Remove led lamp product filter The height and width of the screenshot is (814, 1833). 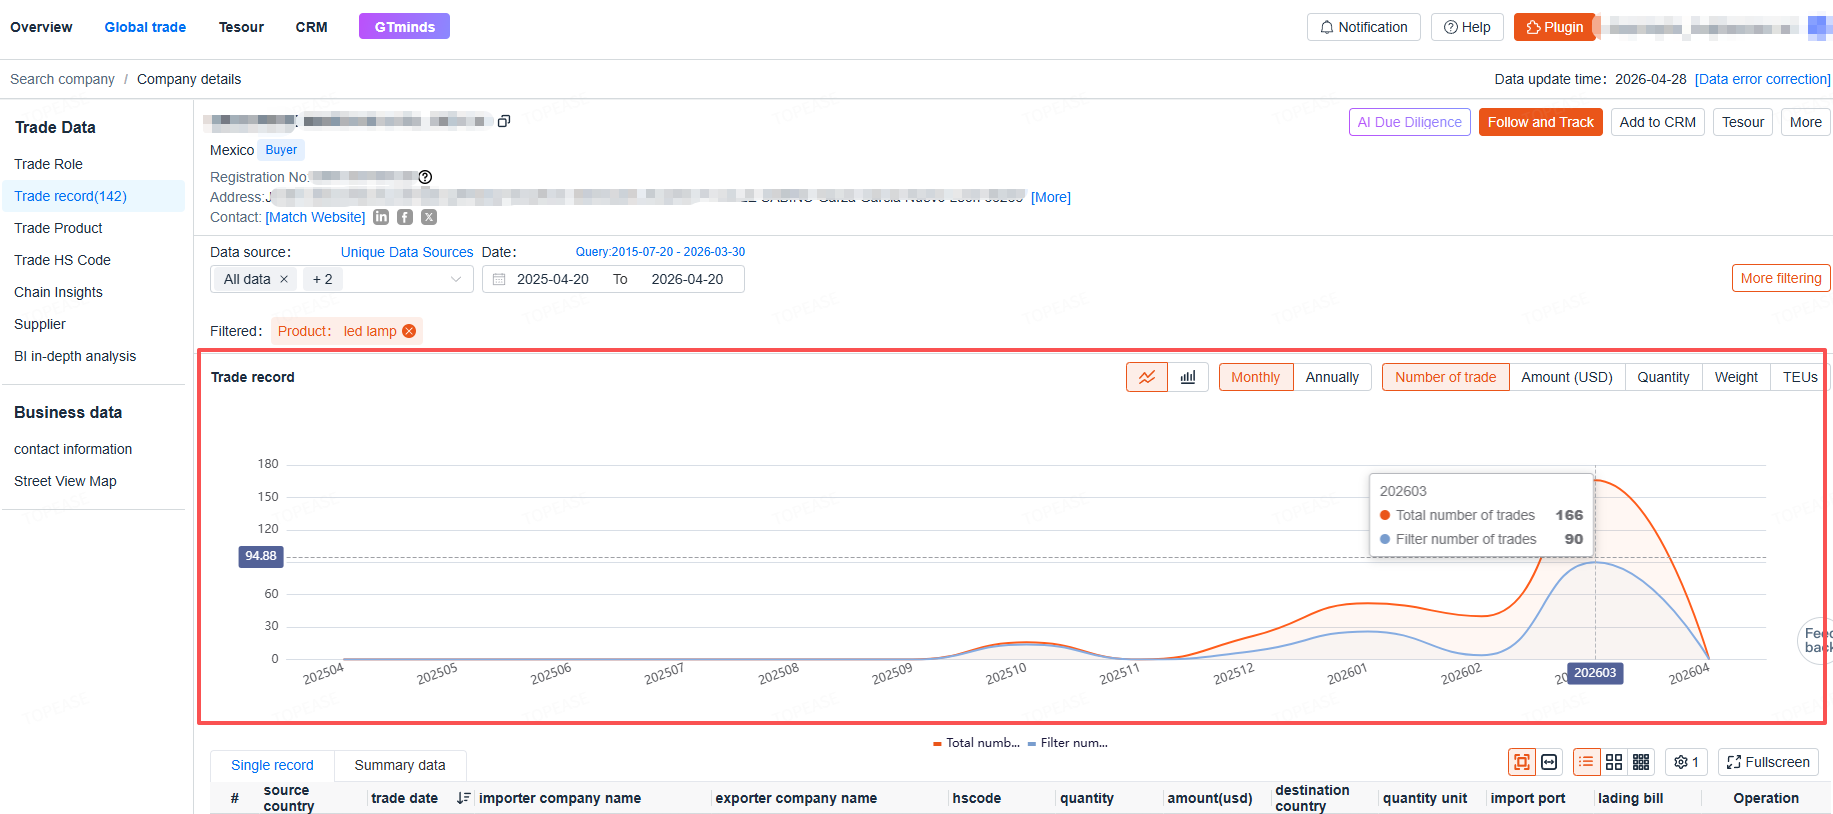(x=409, y=331)
